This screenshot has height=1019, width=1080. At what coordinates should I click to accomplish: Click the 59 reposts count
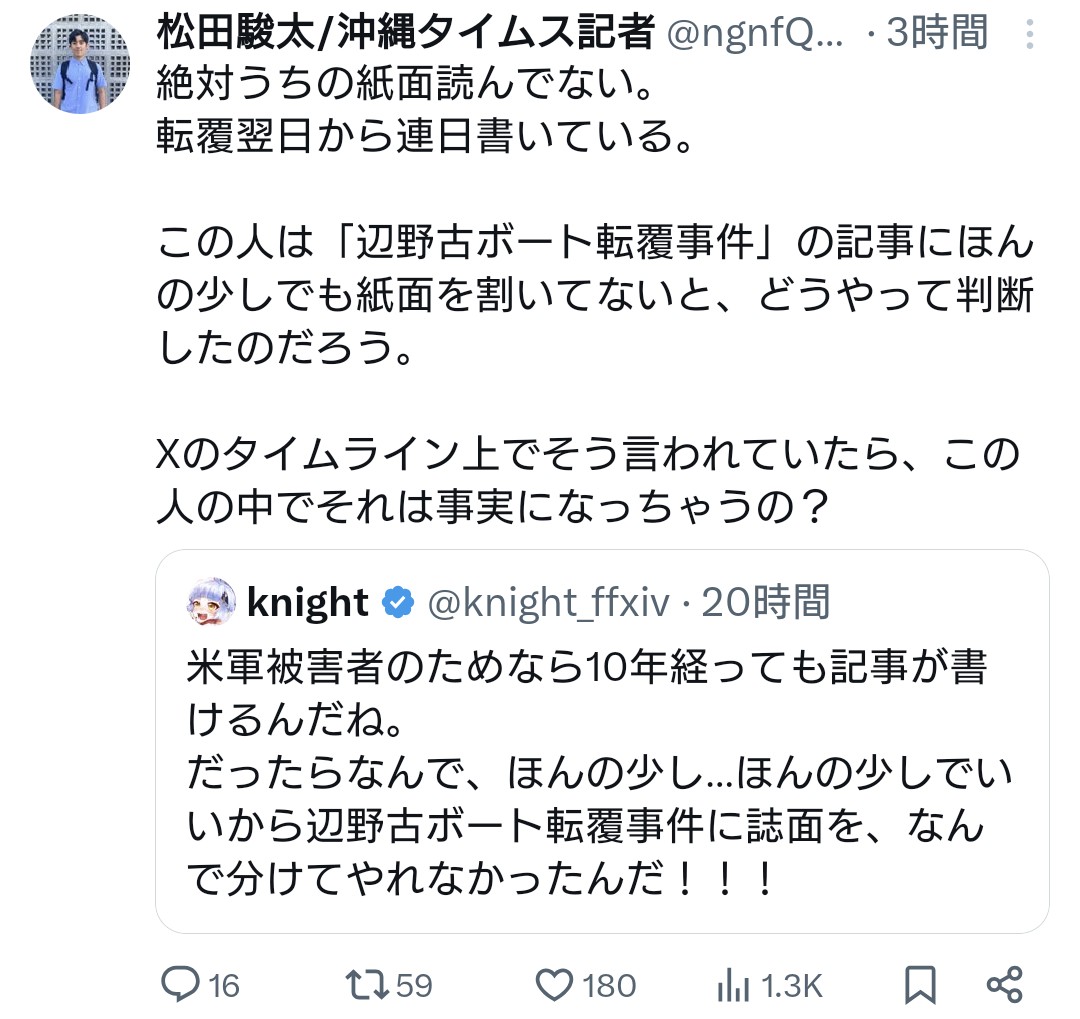click(x=414, y=986)
